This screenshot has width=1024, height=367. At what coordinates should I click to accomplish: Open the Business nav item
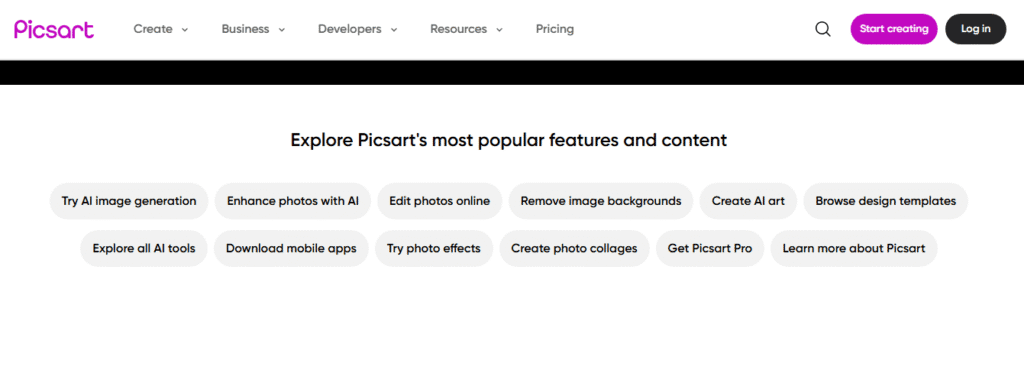pos(245,29)
